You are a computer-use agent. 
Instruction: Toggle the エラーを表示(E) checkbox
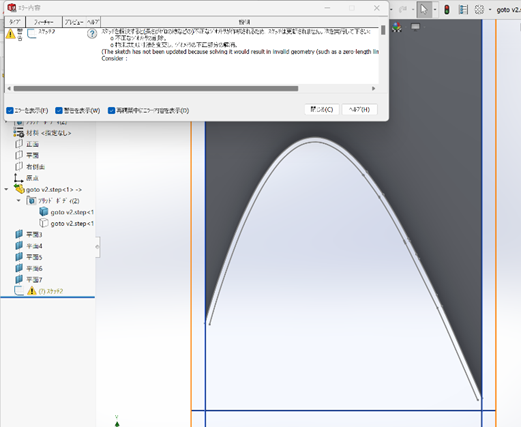(10, 110)
